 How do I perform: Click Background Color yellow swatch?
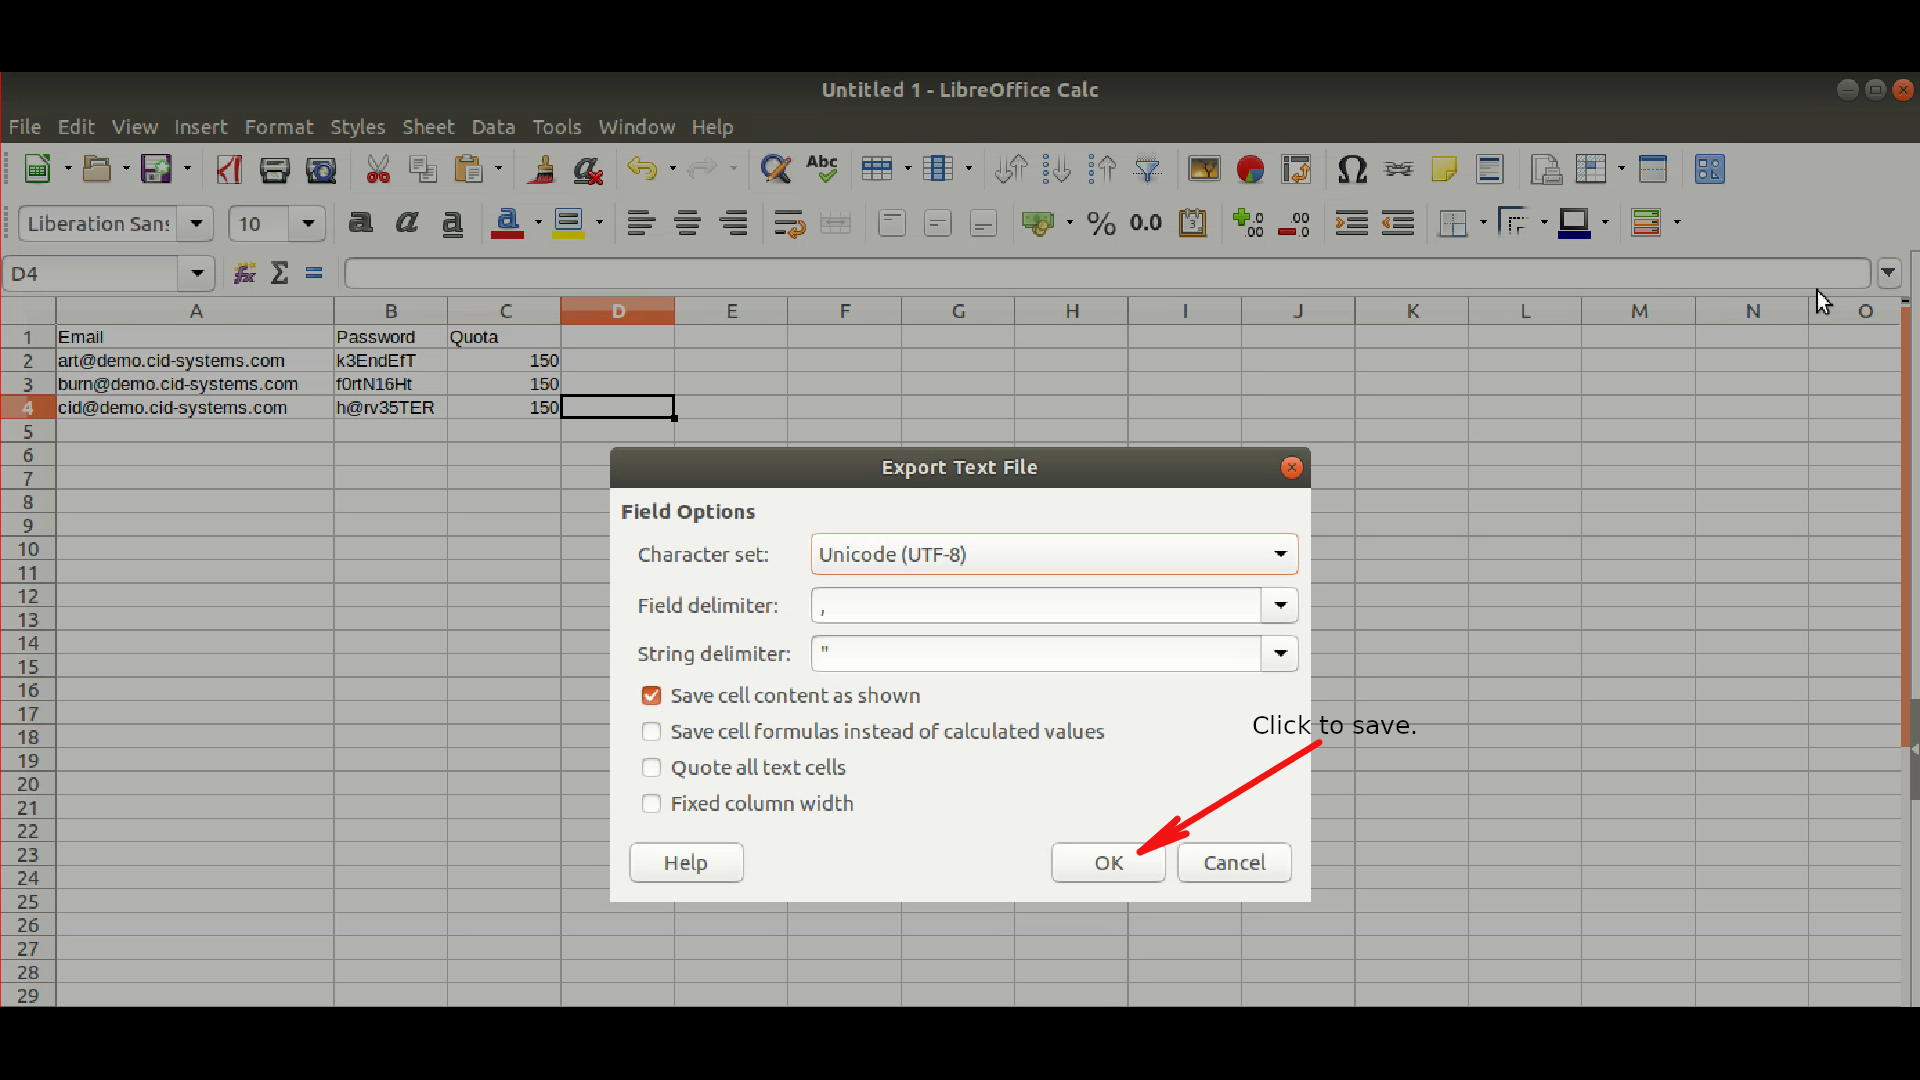click(x=569, y=223)
